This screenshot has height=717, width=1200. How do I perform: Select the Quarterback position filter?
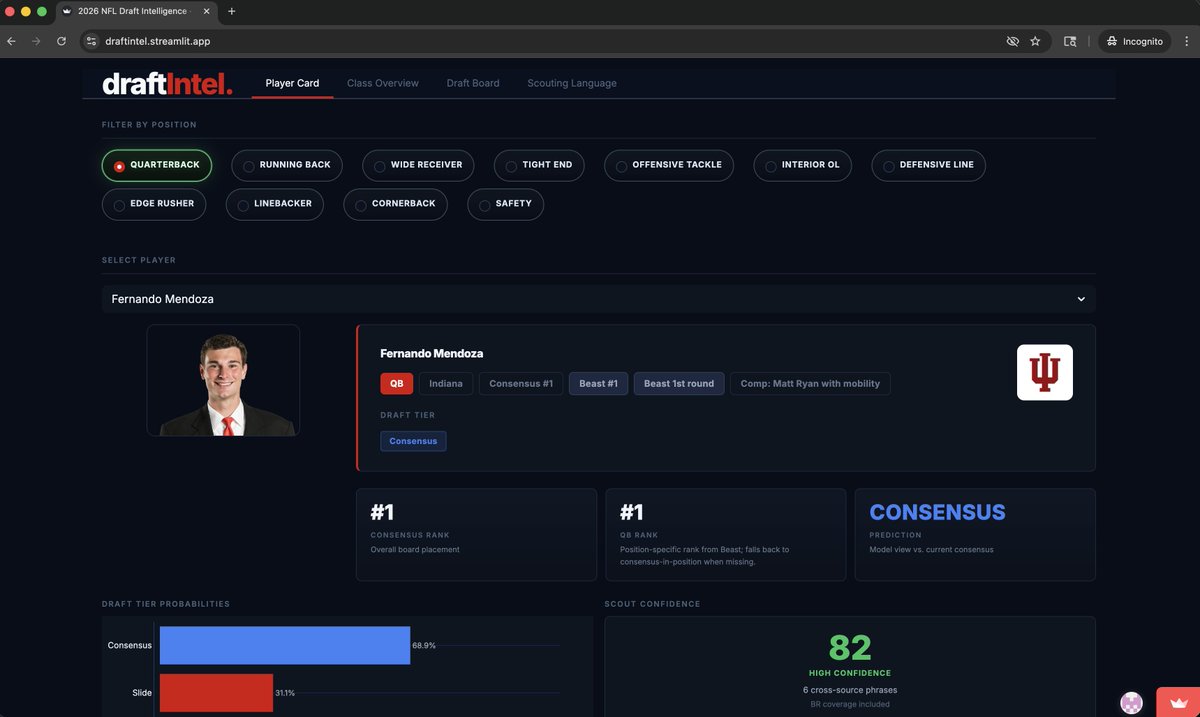point(157,165)
